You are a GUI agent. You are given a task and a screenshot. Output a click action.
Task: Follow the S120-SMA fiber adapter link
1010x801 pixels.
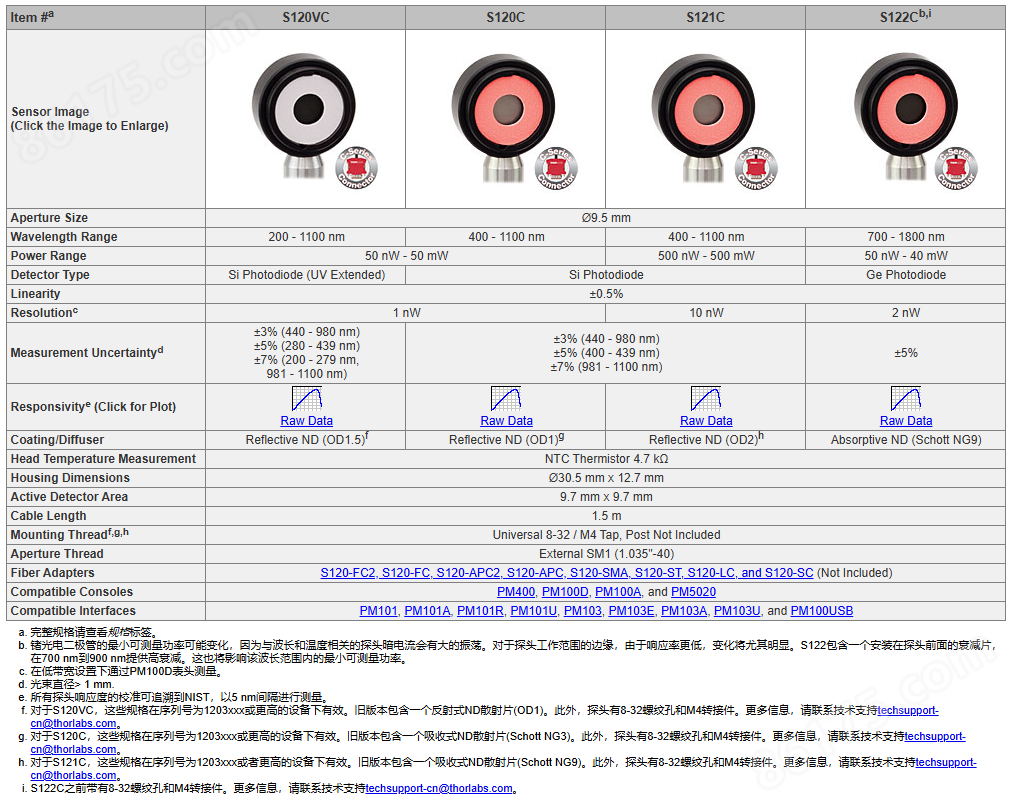(x=599, y=573)
